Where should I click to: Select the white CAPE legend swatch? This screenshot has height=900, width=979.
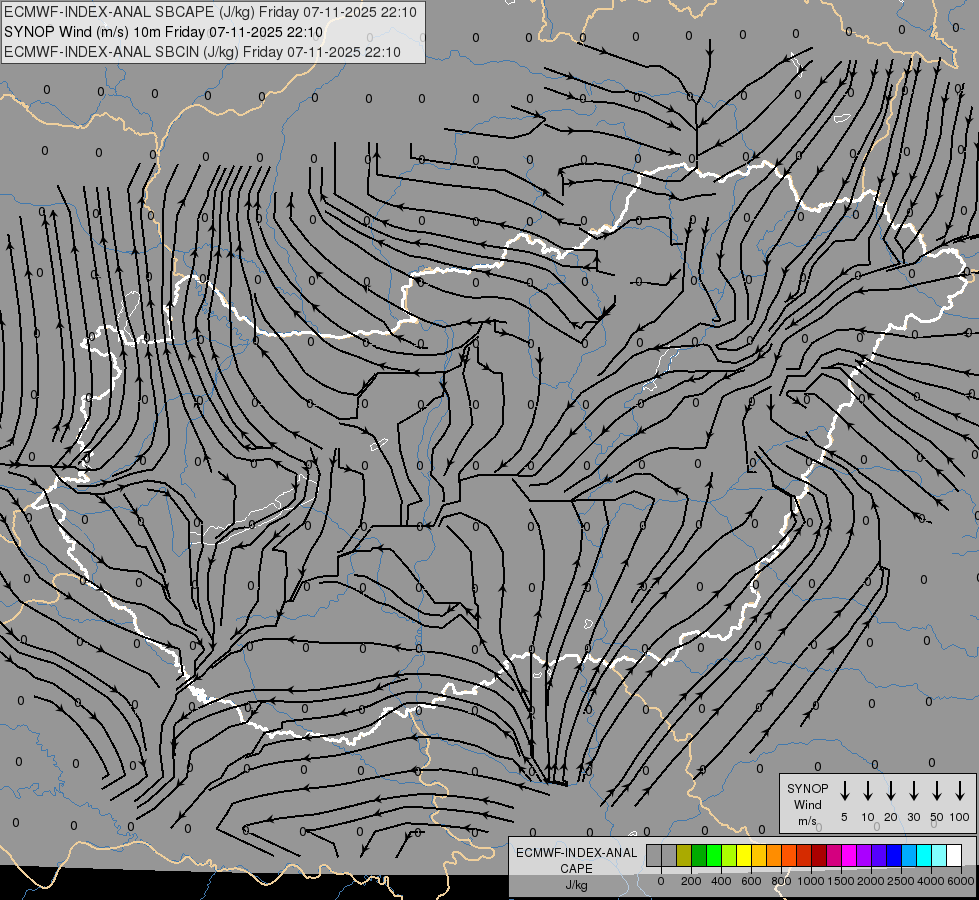(x=955, y=855)
